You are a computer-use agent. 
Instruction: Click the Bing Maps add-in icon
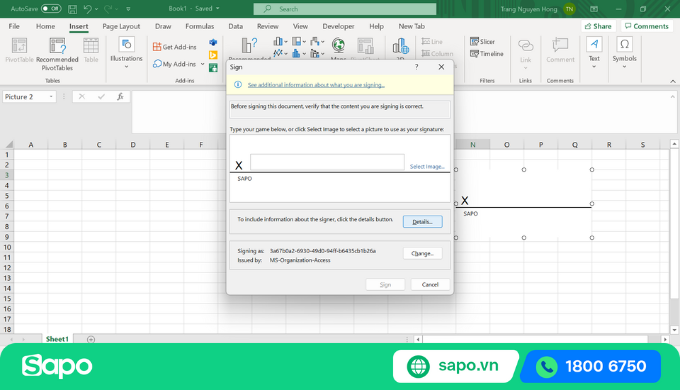tap(213, 55)
